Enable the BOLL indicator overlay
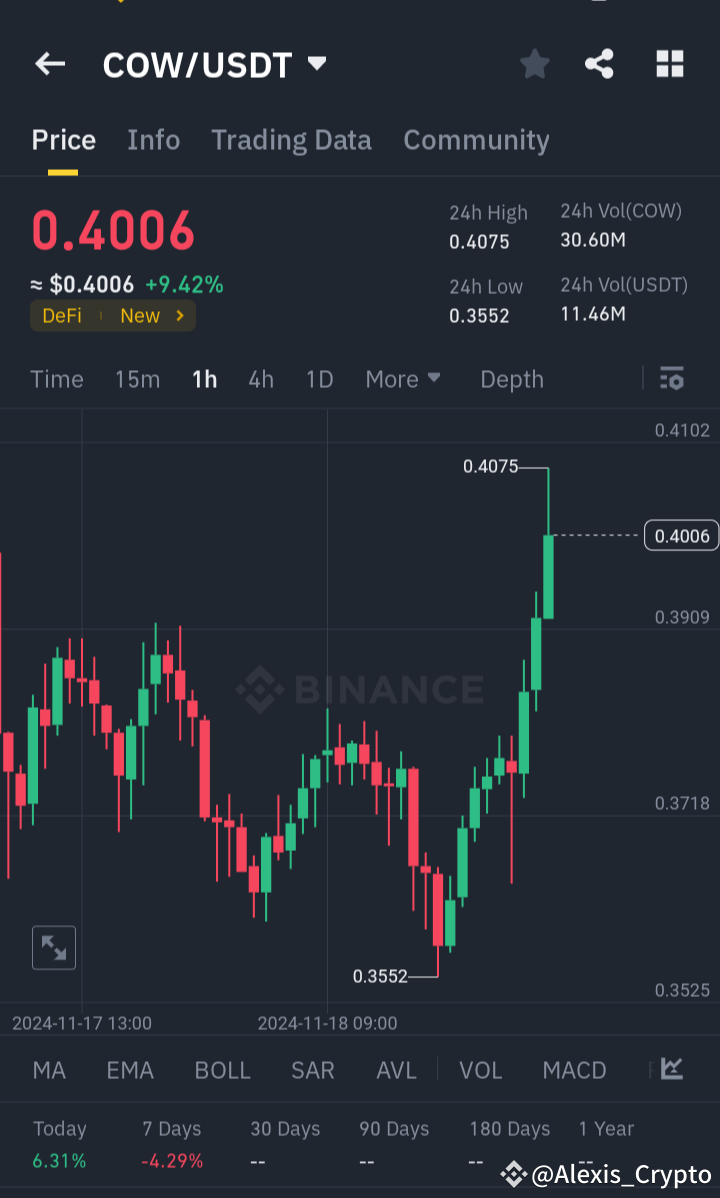The height and width of the screenshot is (1198, 720). (222, 1070)
